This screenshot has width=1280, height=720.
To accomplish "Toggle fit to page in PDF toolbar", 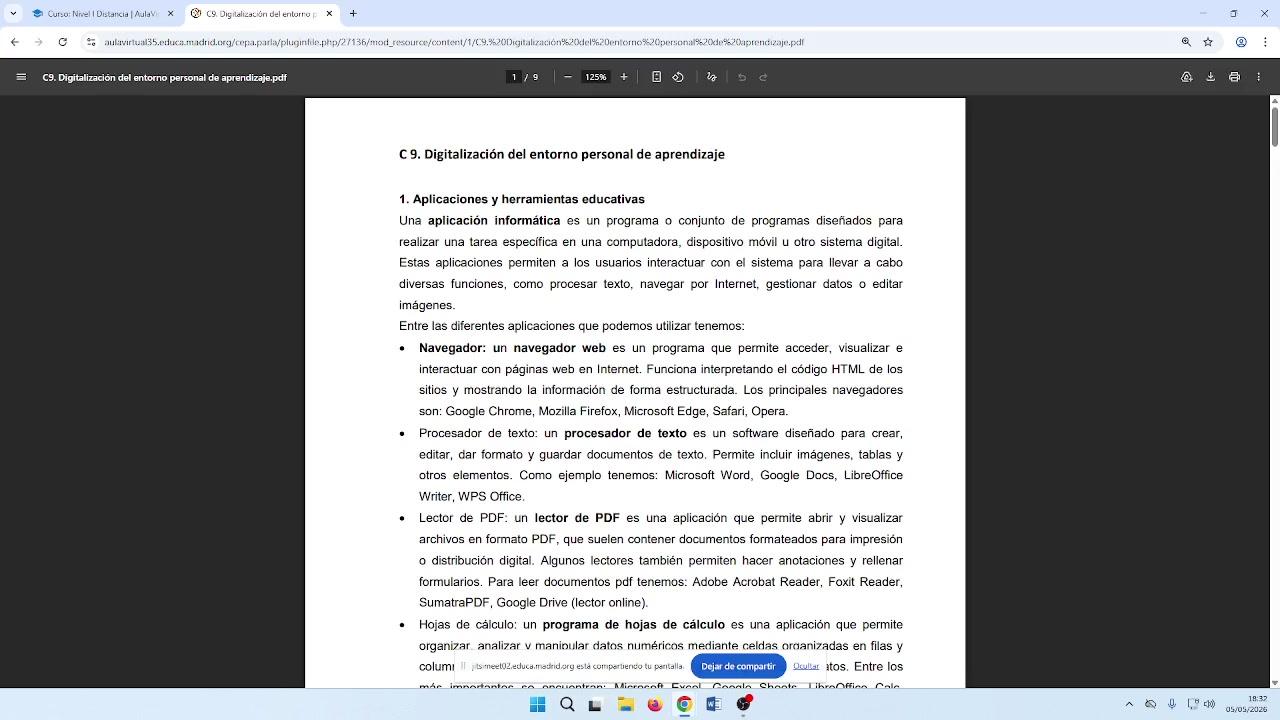I will 656,77.
